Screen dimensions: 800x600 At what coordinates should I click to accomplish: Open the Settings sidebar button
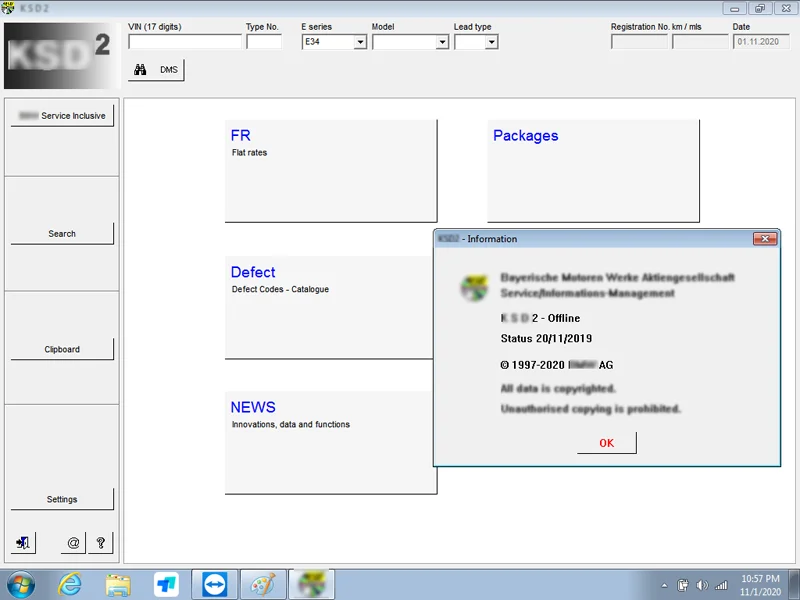tap(62, 499)
